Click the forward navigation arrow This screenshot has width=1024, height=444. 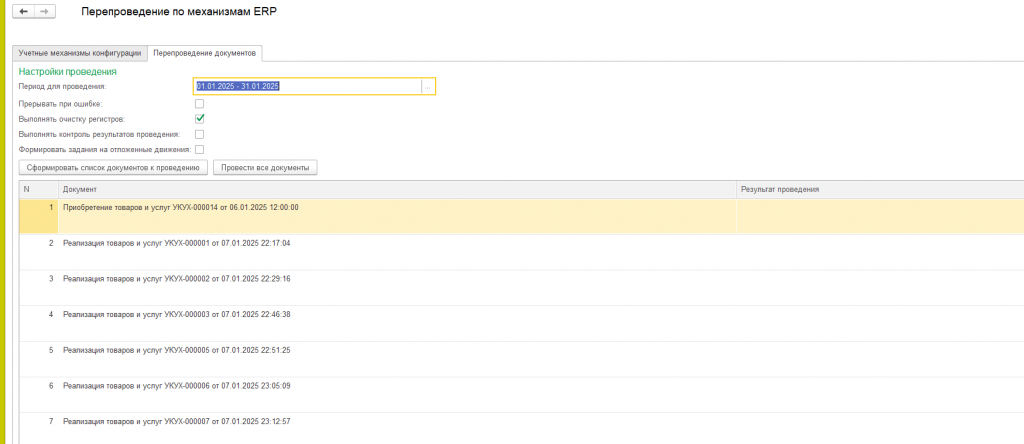44,10
